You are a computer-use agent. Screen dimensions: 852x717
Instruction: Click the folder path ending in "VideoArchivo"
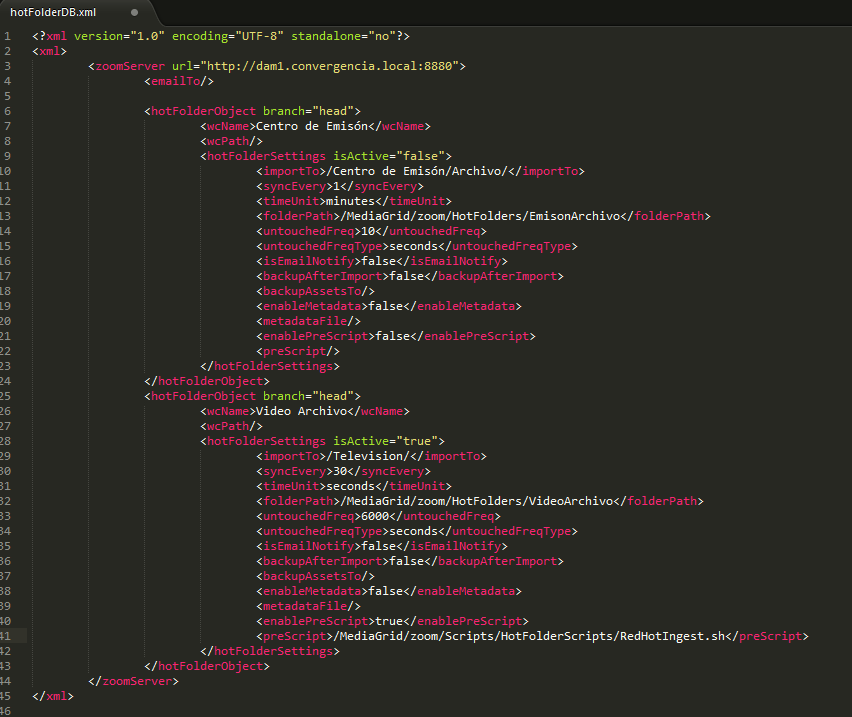coord(477,501)
